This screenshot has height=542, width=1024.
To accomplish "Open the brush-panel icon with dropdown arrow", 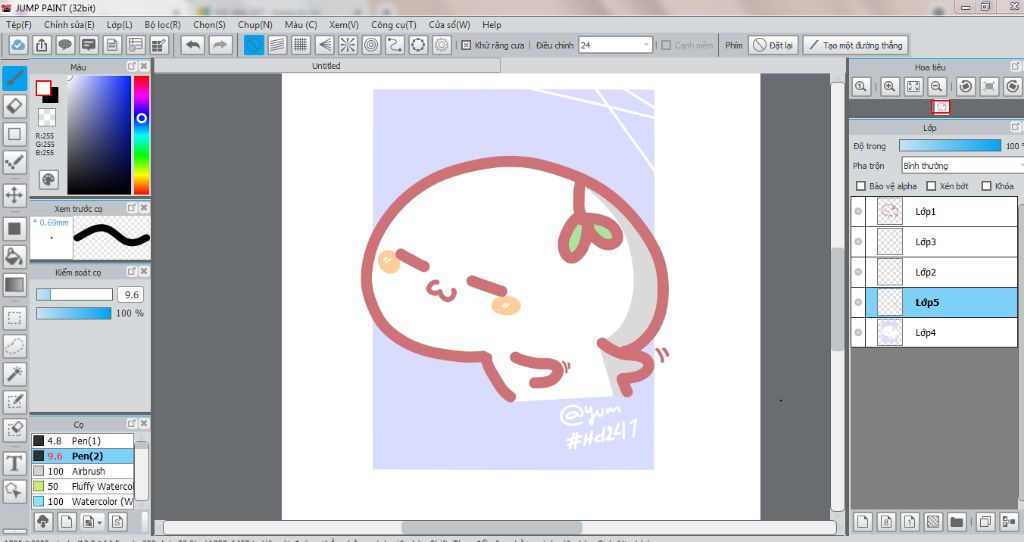I will click(x=92, y=521).
